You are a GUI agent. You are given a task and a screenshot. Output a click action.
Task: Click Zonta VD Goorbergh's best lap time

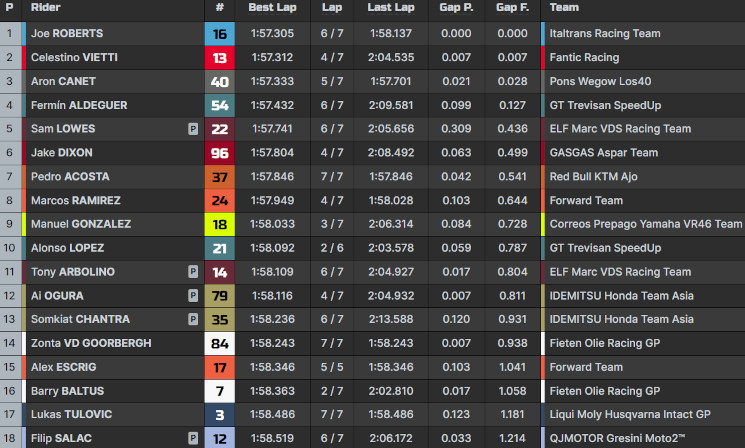tap(271, 343)
